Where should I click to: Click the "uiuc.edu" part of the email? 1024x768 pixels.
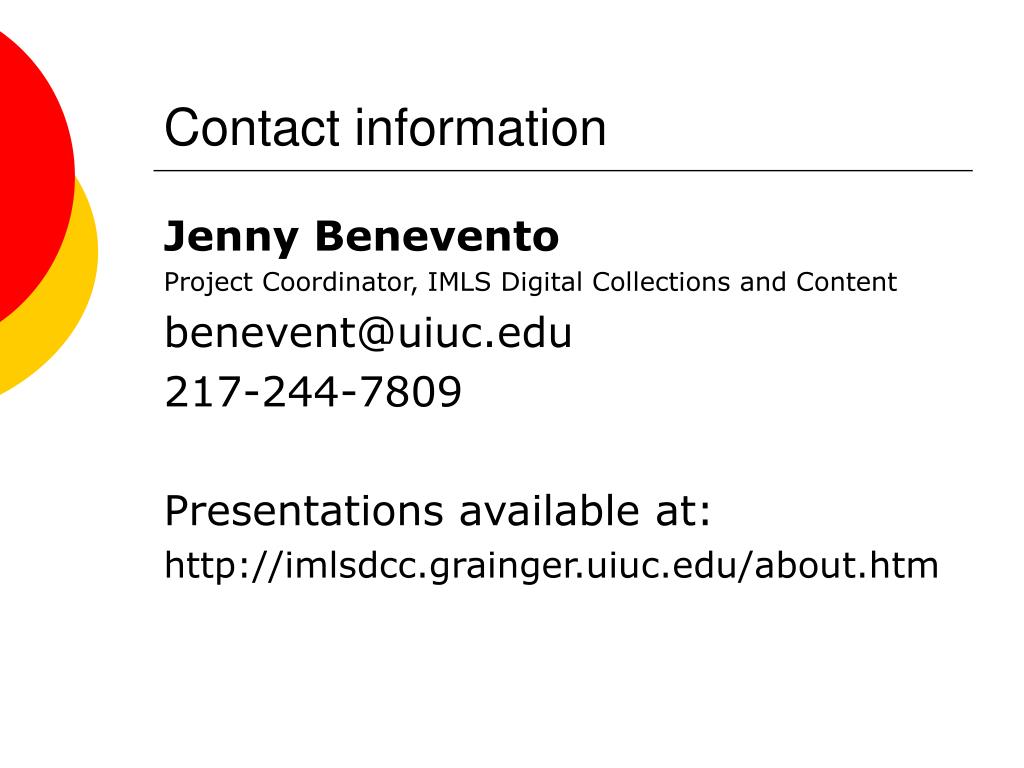[x=485, y=332]
